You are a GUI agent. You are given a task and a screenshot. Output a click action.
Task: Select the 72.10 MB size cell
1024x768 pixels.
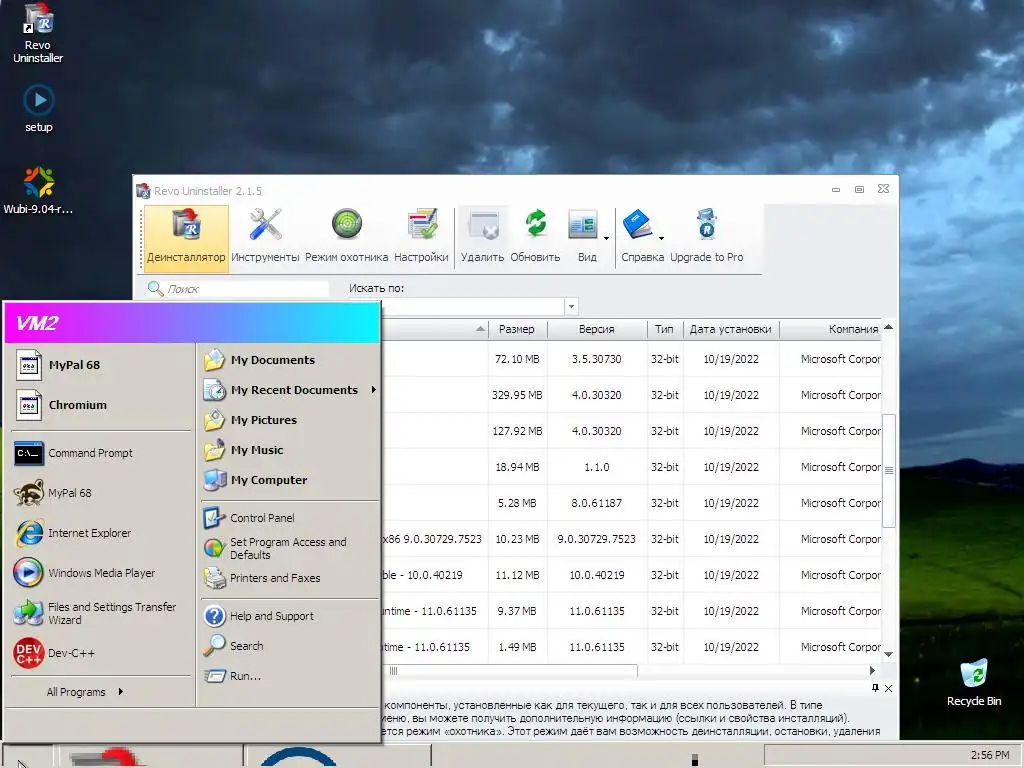pyautogui.click(x=517, y=359)
